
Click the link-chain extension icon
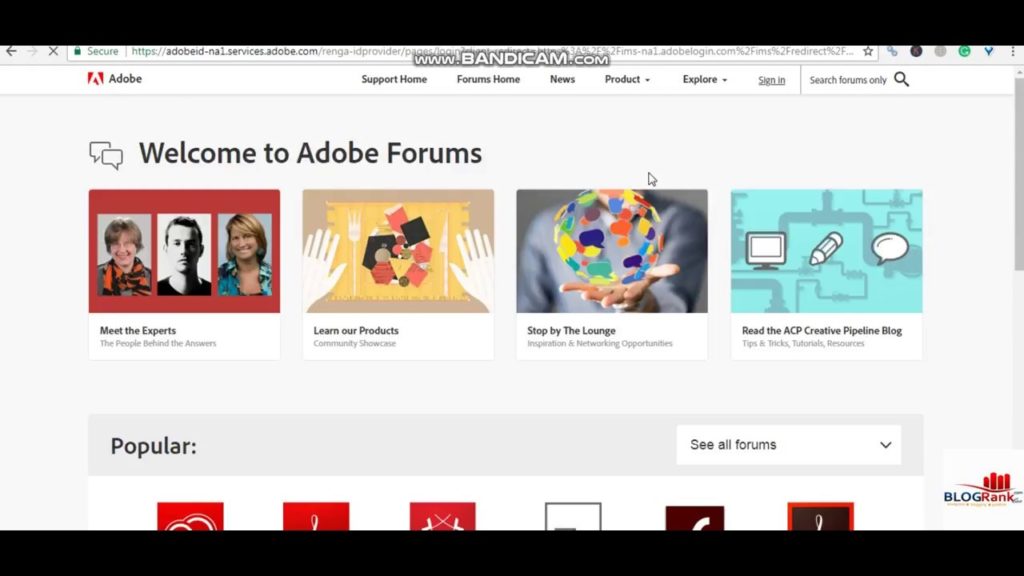892,51
